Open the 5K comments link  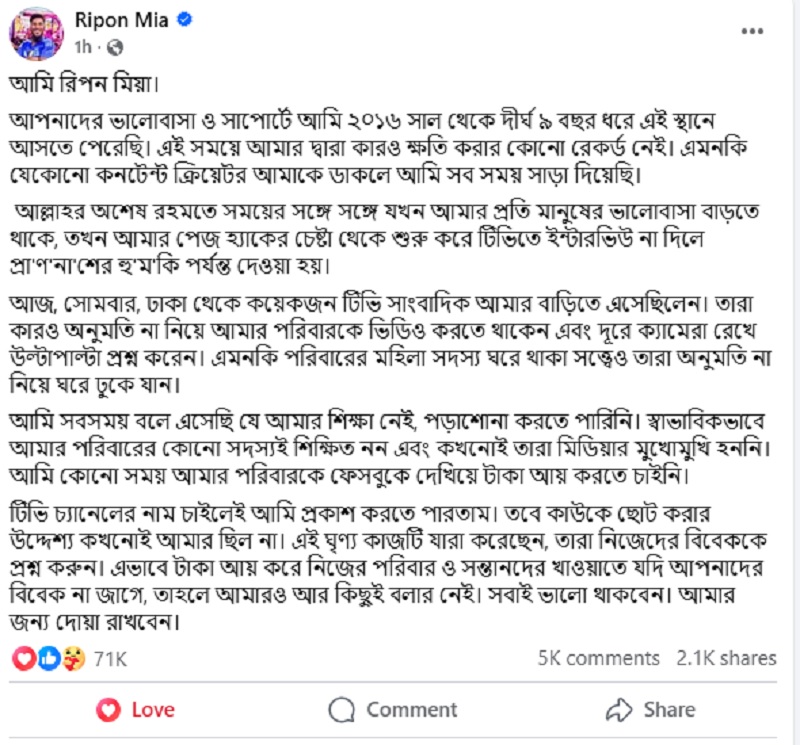click(598, 658)
